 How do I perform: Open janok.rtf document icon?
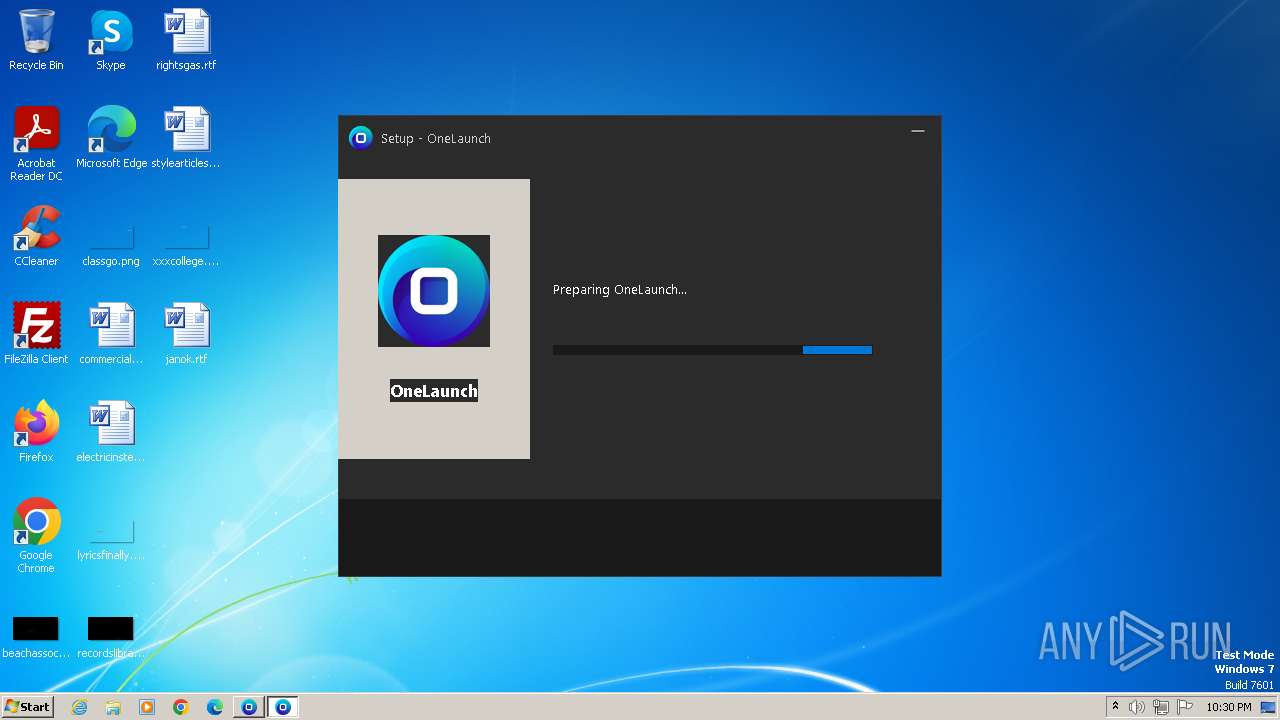click(186, 334)
